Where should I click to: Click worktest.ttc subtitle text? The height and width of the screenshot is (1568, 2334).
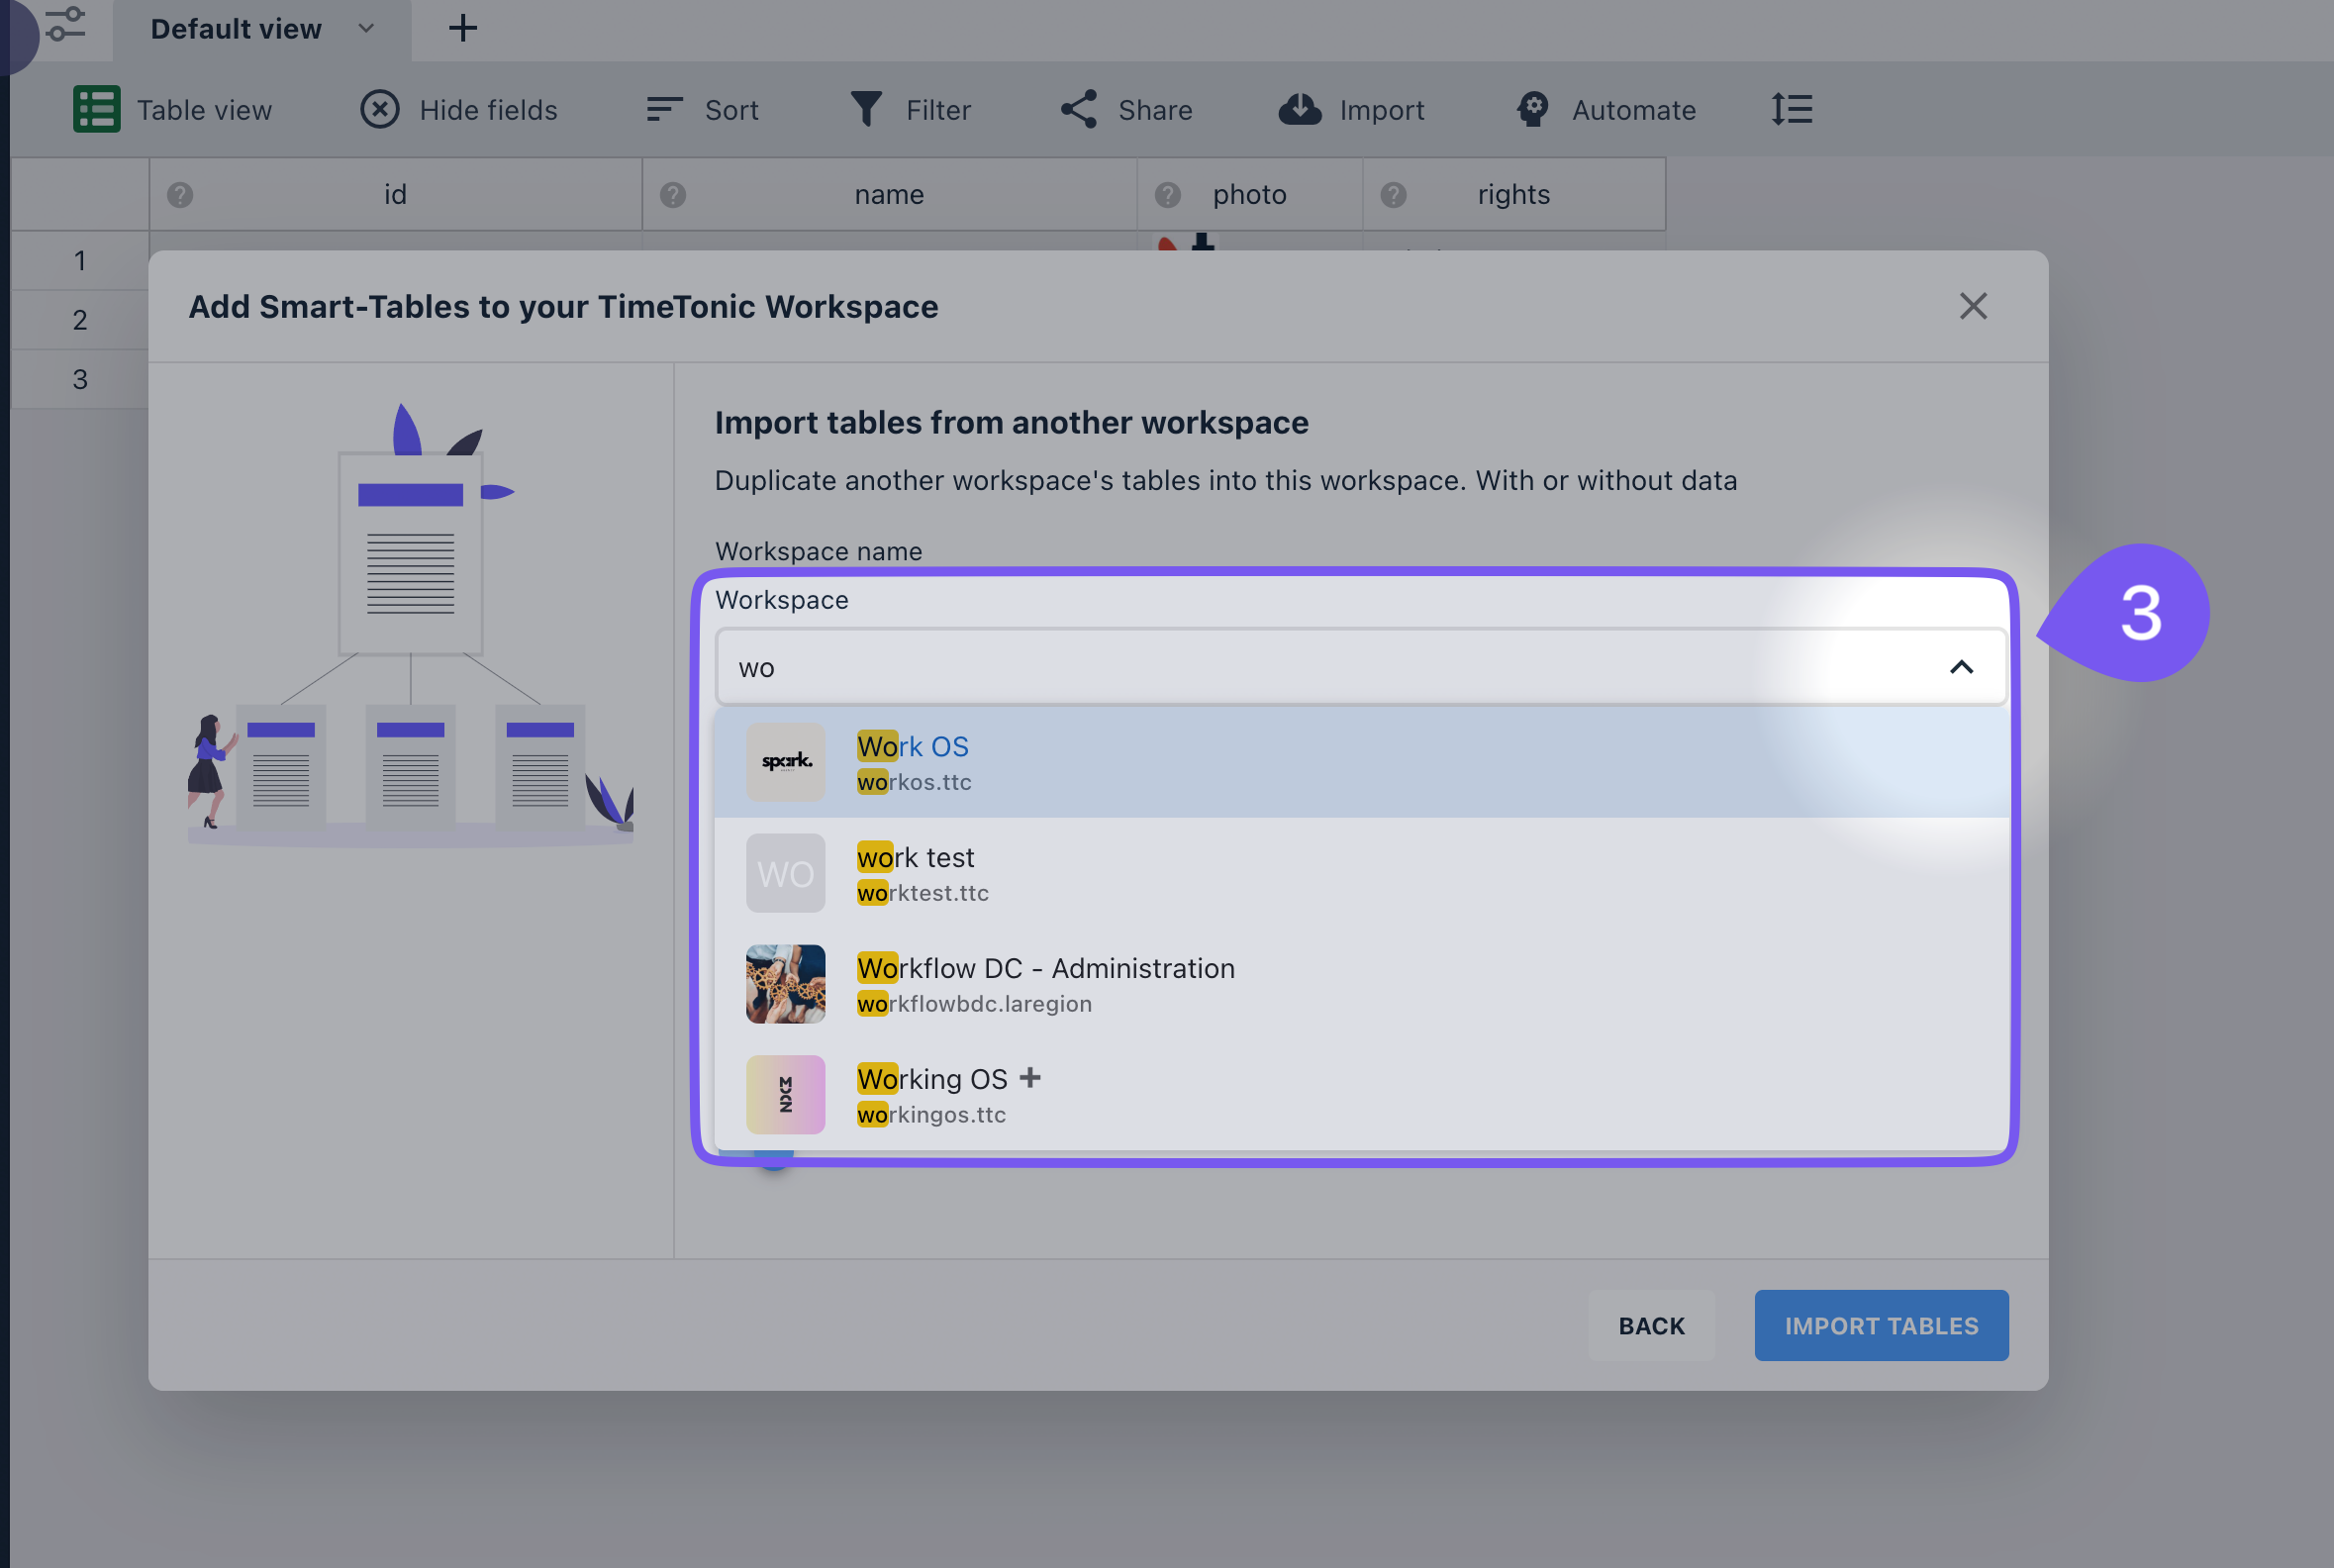coord(923,893)
